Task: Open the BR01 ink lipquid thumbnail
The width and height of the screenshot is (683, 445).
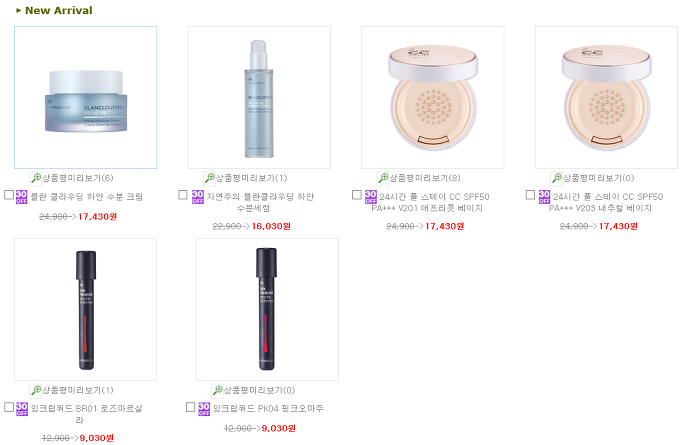Action: (x=85, y=310)
